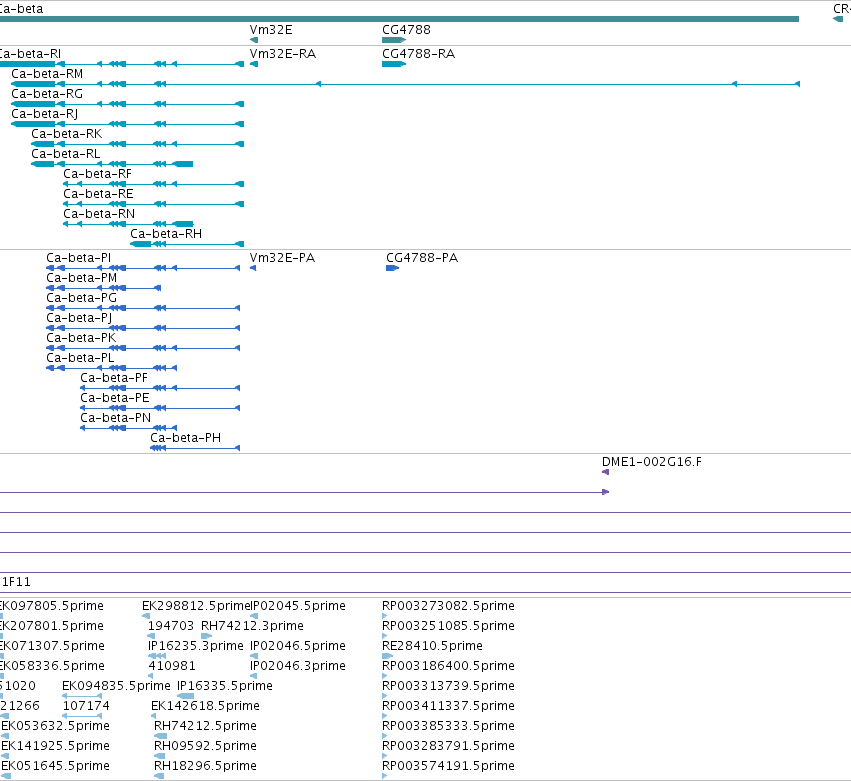Click EST label "EK141925.5prime"
Screen dimensions: 851x781
tap(55, 747)
